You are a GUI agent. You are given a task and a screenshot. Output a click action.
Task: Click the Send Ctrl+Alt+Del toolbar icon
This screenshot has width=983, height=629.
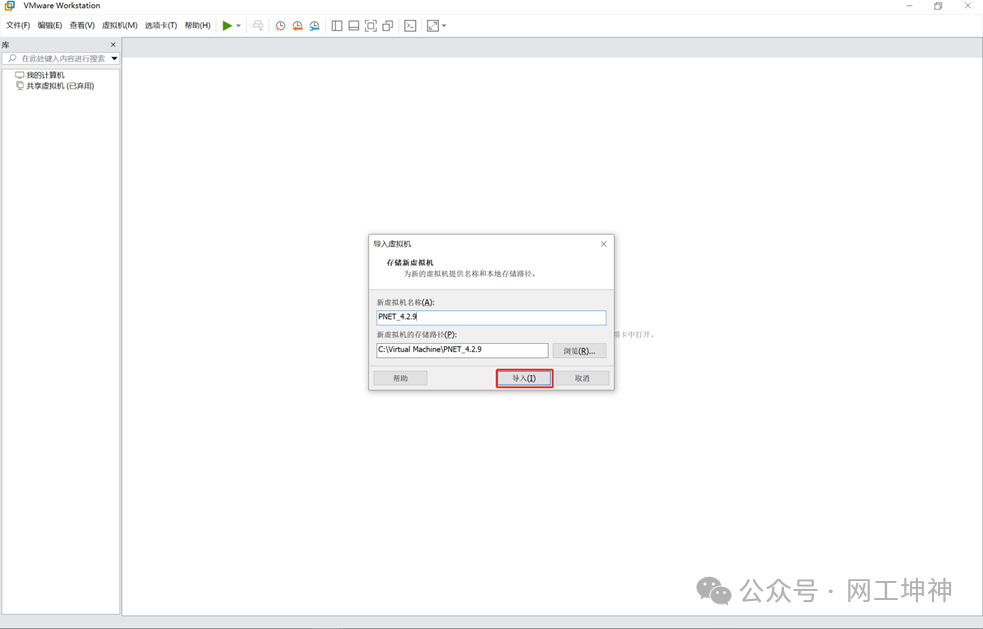coord(258,26)
